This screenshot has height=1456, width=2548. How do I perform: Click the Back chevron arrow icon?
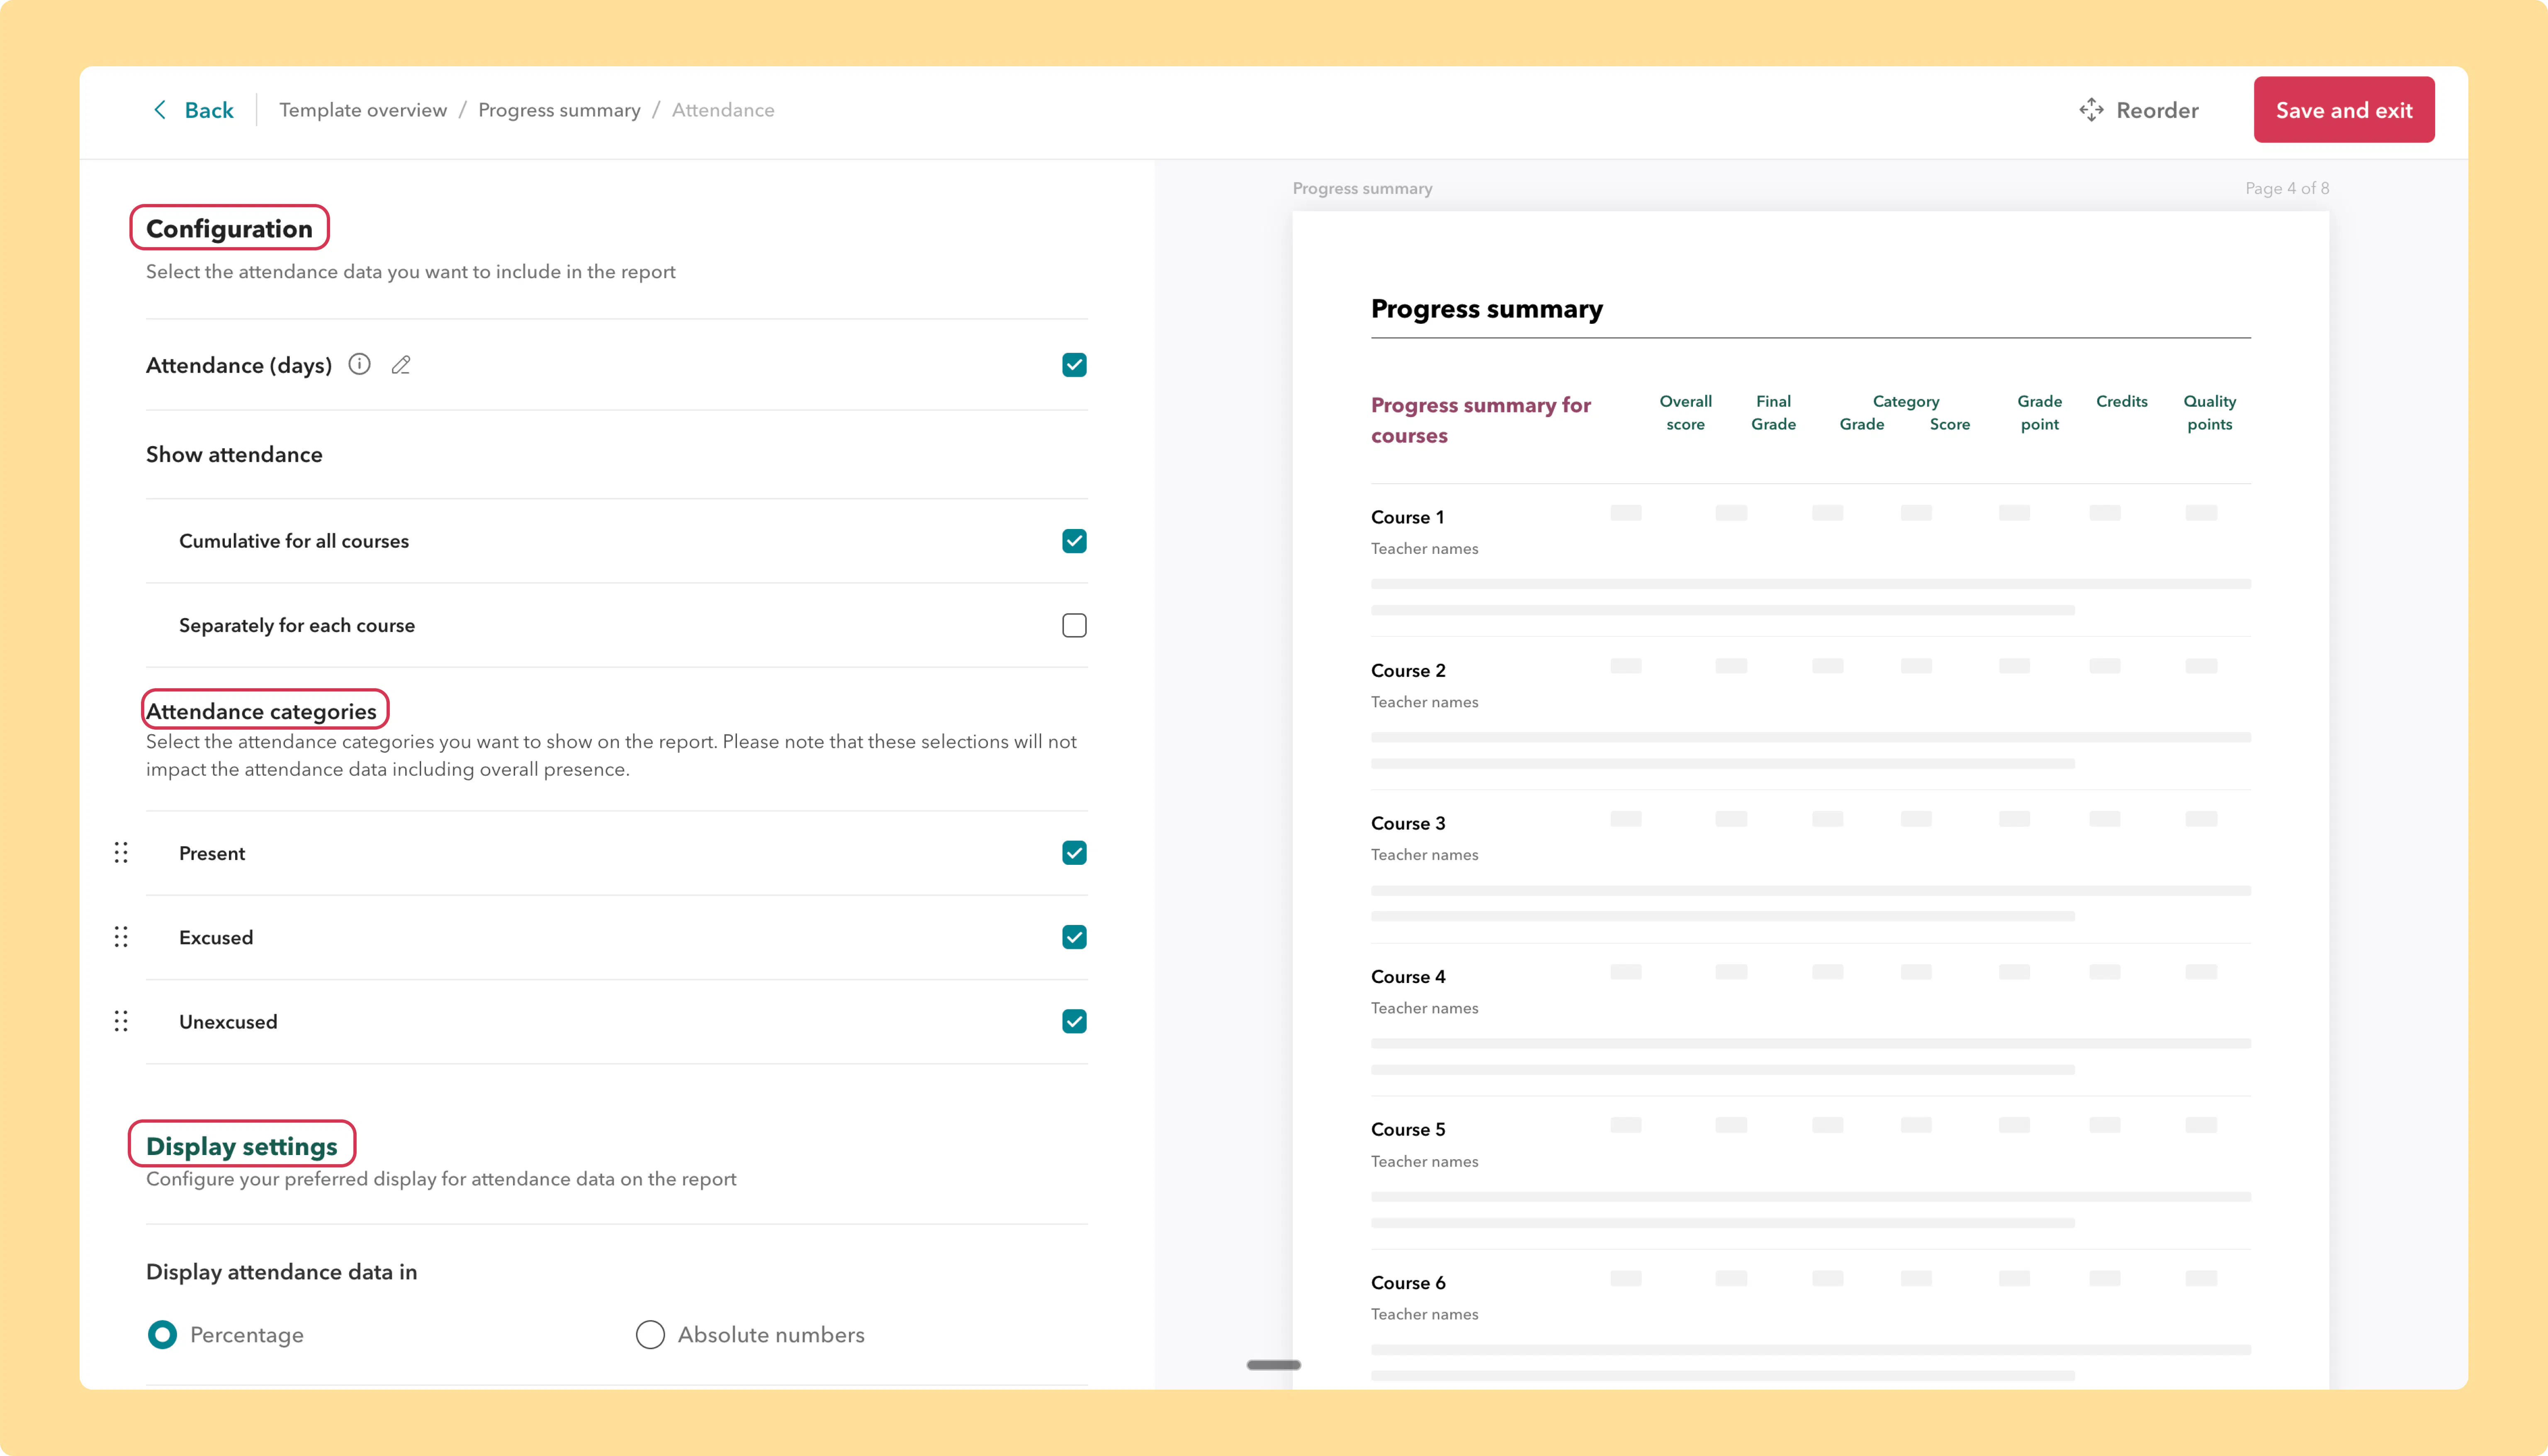coord(160,110)
